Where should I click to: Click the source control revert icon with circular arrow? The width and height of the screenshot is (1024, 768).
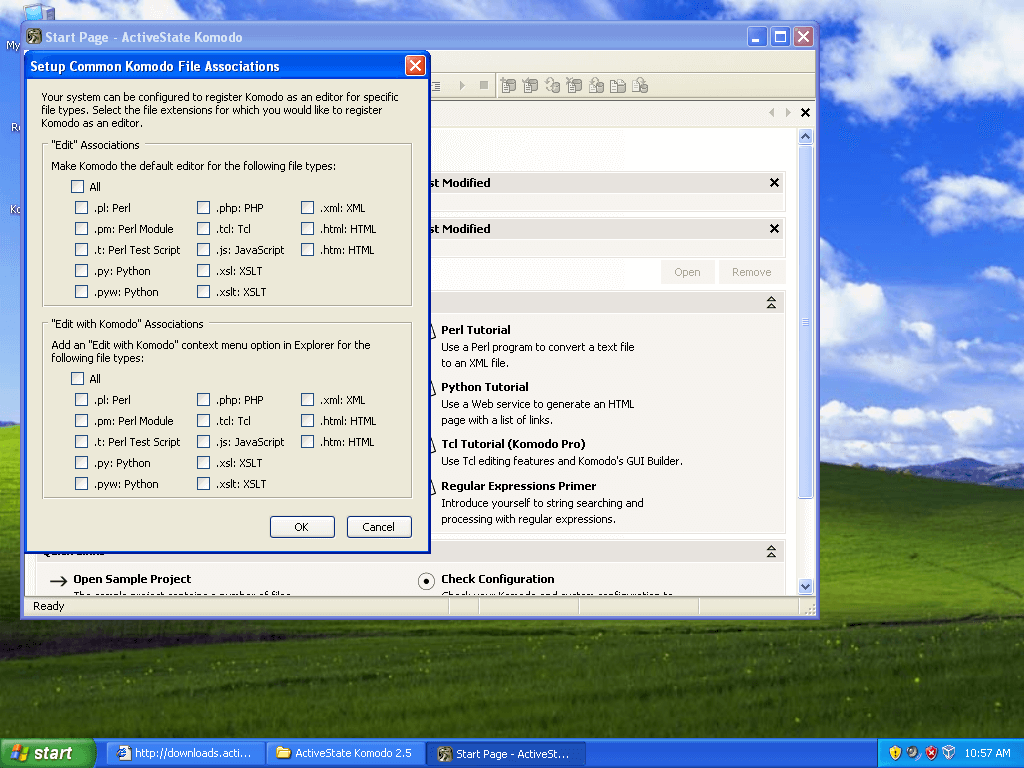(x=552, y=86)
